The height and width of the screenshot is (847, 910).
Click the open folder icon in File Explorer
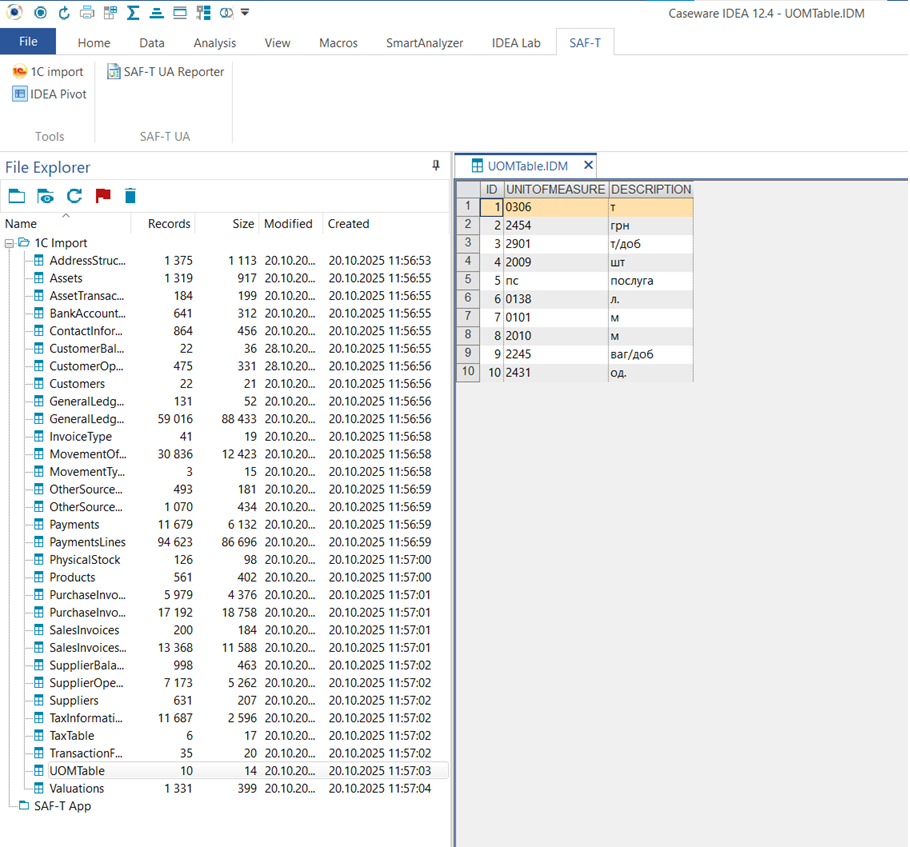click(x=17, y=196)
